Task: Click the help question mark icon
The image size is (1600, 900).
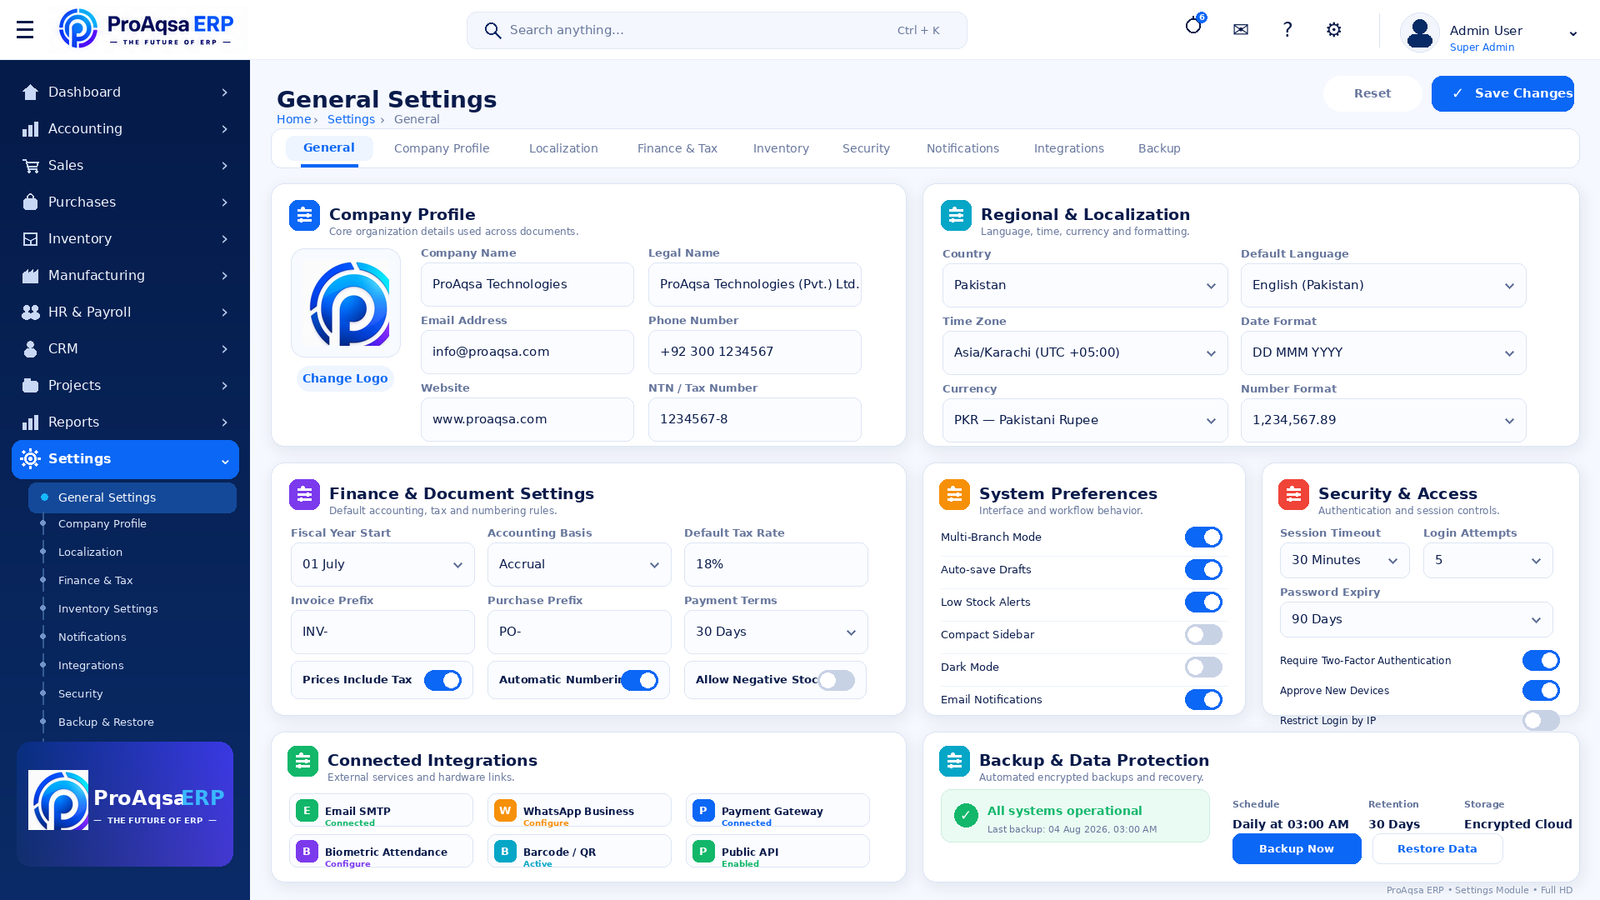Action: click(x=1287, y=30)
